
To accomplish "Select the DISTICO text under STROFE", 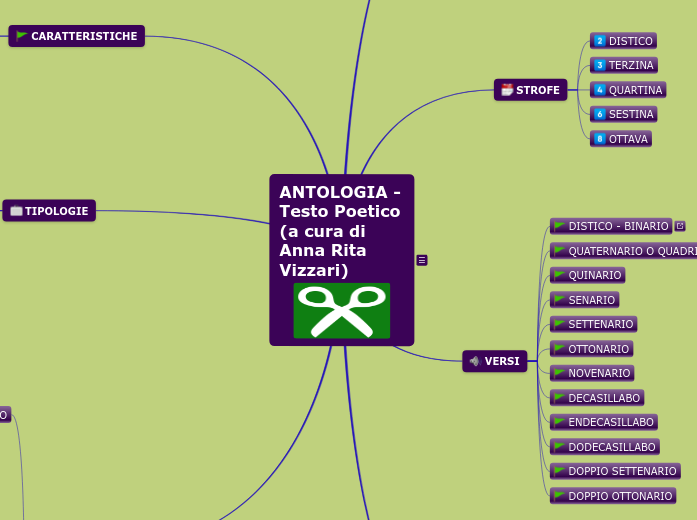I will click(x=630, y=41).
